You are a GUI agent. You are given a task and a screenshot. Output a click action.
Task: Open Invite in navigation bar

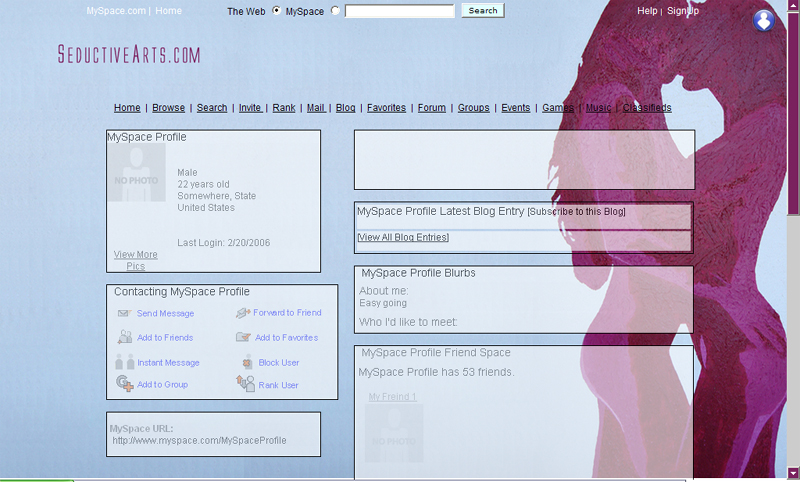251,108
